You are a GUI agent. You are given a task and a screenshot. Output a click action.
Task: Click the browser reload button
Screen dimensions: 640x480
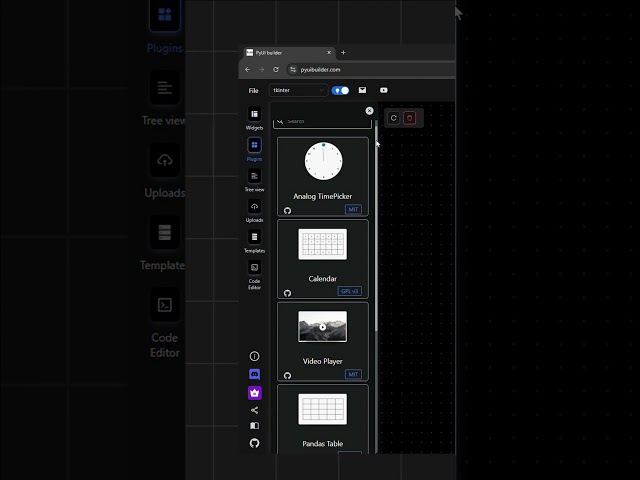(276, 70)
